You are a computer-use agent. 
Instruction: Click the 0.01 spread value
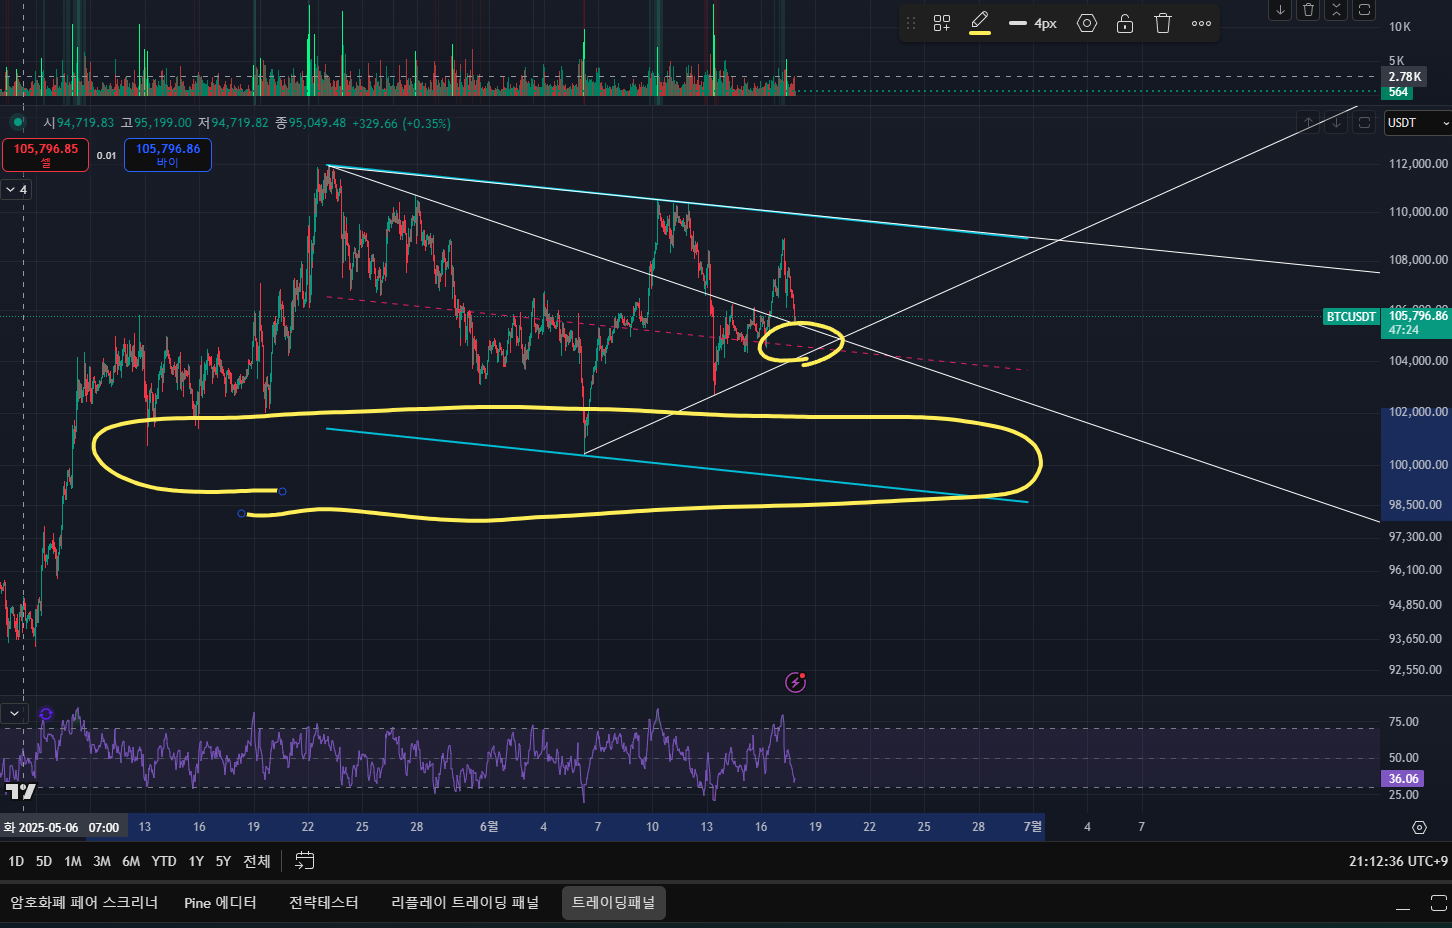(x=106, y=156)
